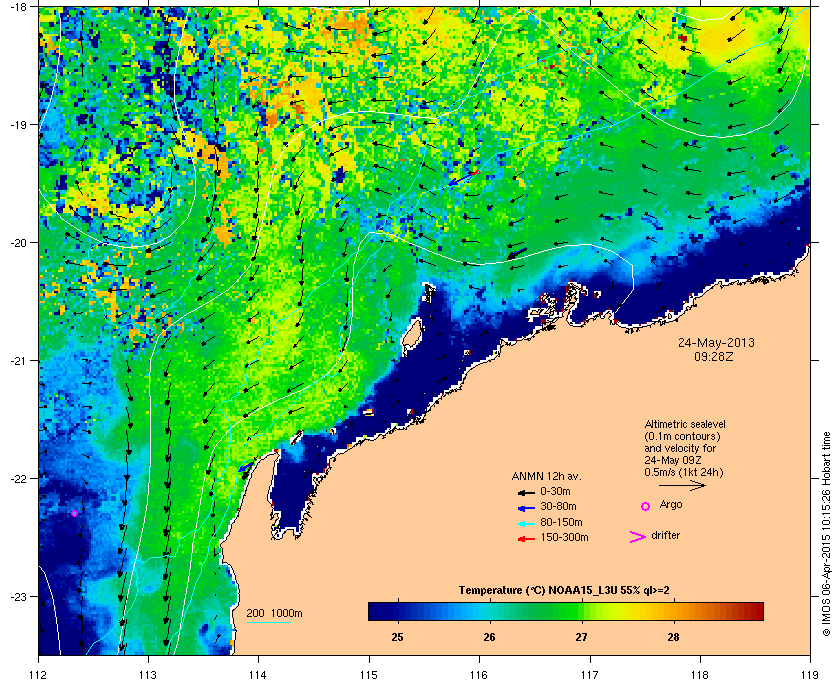This screenshot has height=680, width=840.
Task: Click the '30-80m' depth label
Action: 558,506
